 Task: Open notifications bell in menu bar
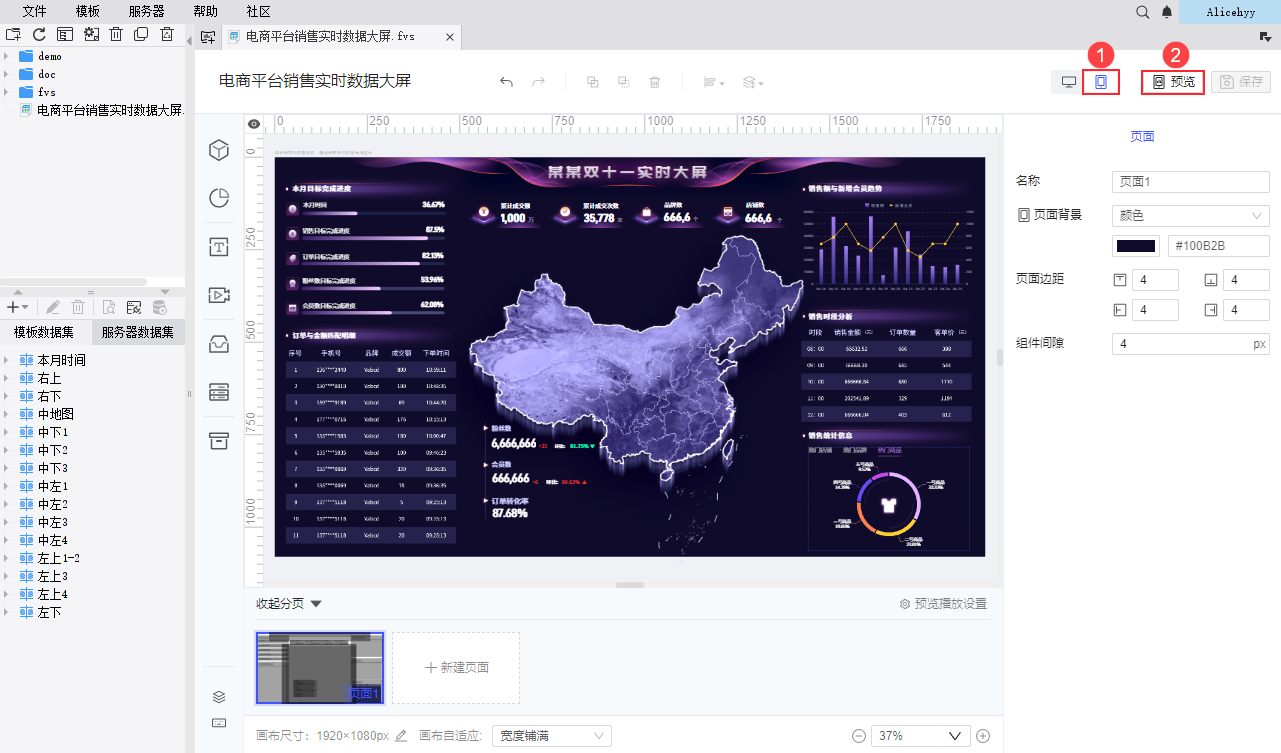pyautogui.click(x=1167, y=12)
